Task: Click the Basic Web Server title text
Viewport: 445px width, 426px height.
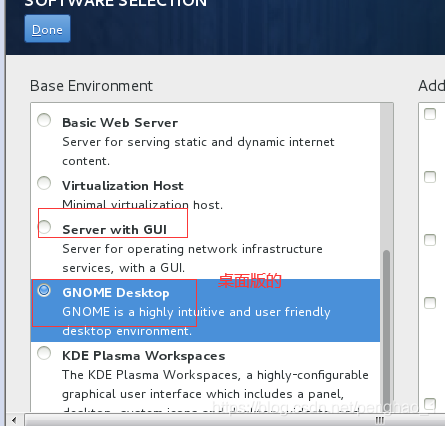Action: (x=120, y=123)
